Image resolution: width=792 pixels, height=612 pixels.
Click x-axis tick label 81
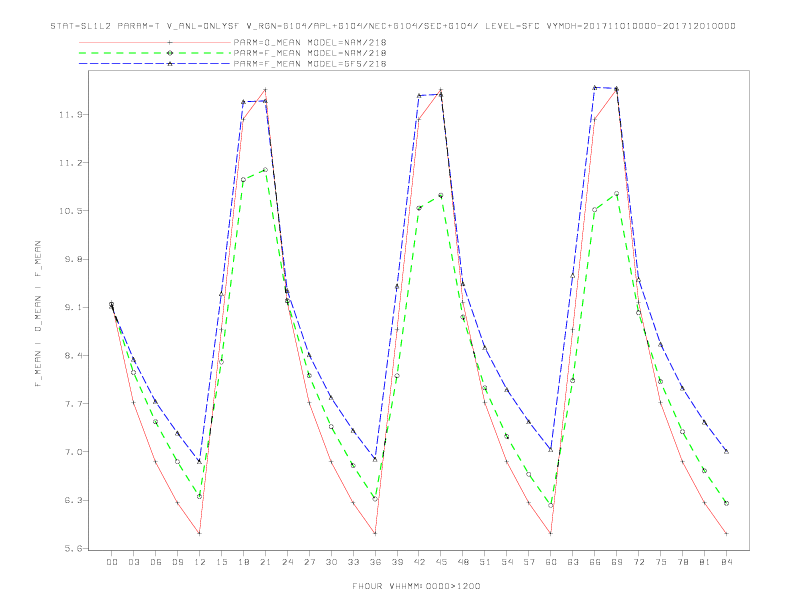coord(705,562)
